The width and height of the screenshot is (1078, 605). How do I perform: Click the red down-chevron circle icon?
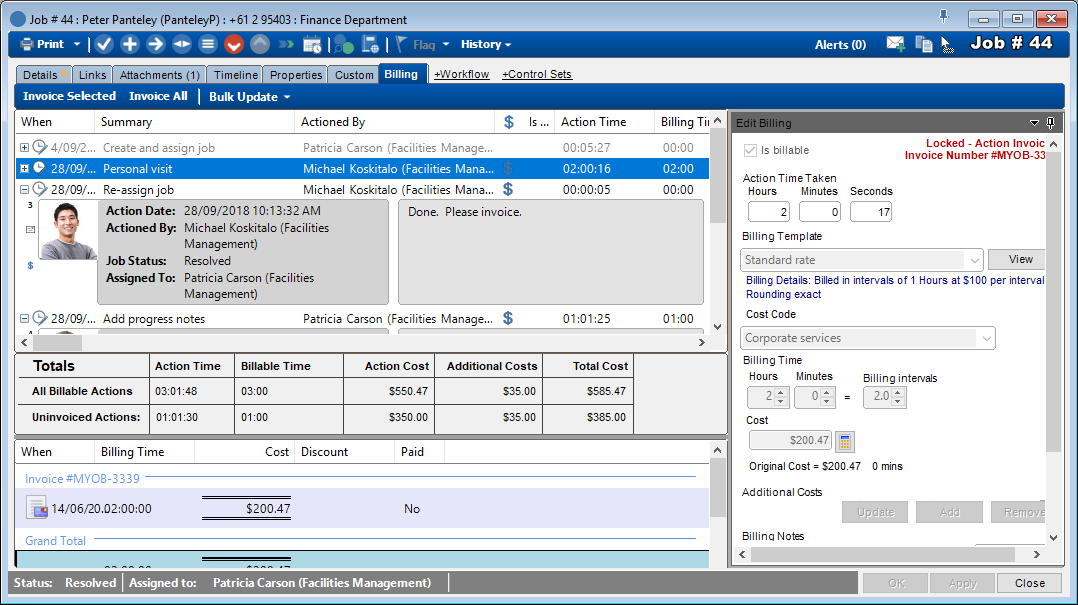234,45
